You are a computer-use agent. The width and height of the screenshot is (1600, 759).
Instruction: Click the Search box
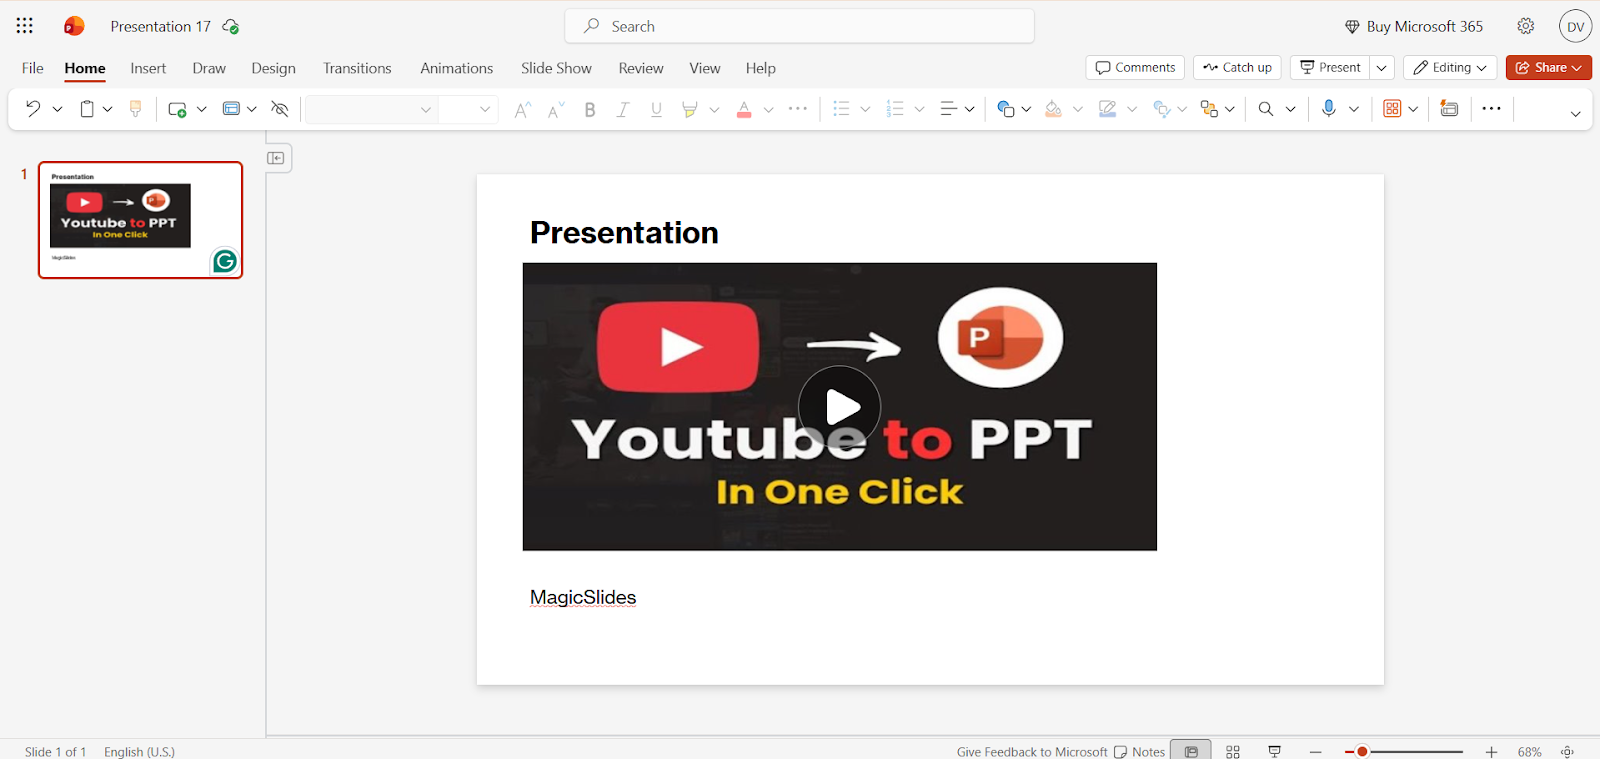pos(800,26)
